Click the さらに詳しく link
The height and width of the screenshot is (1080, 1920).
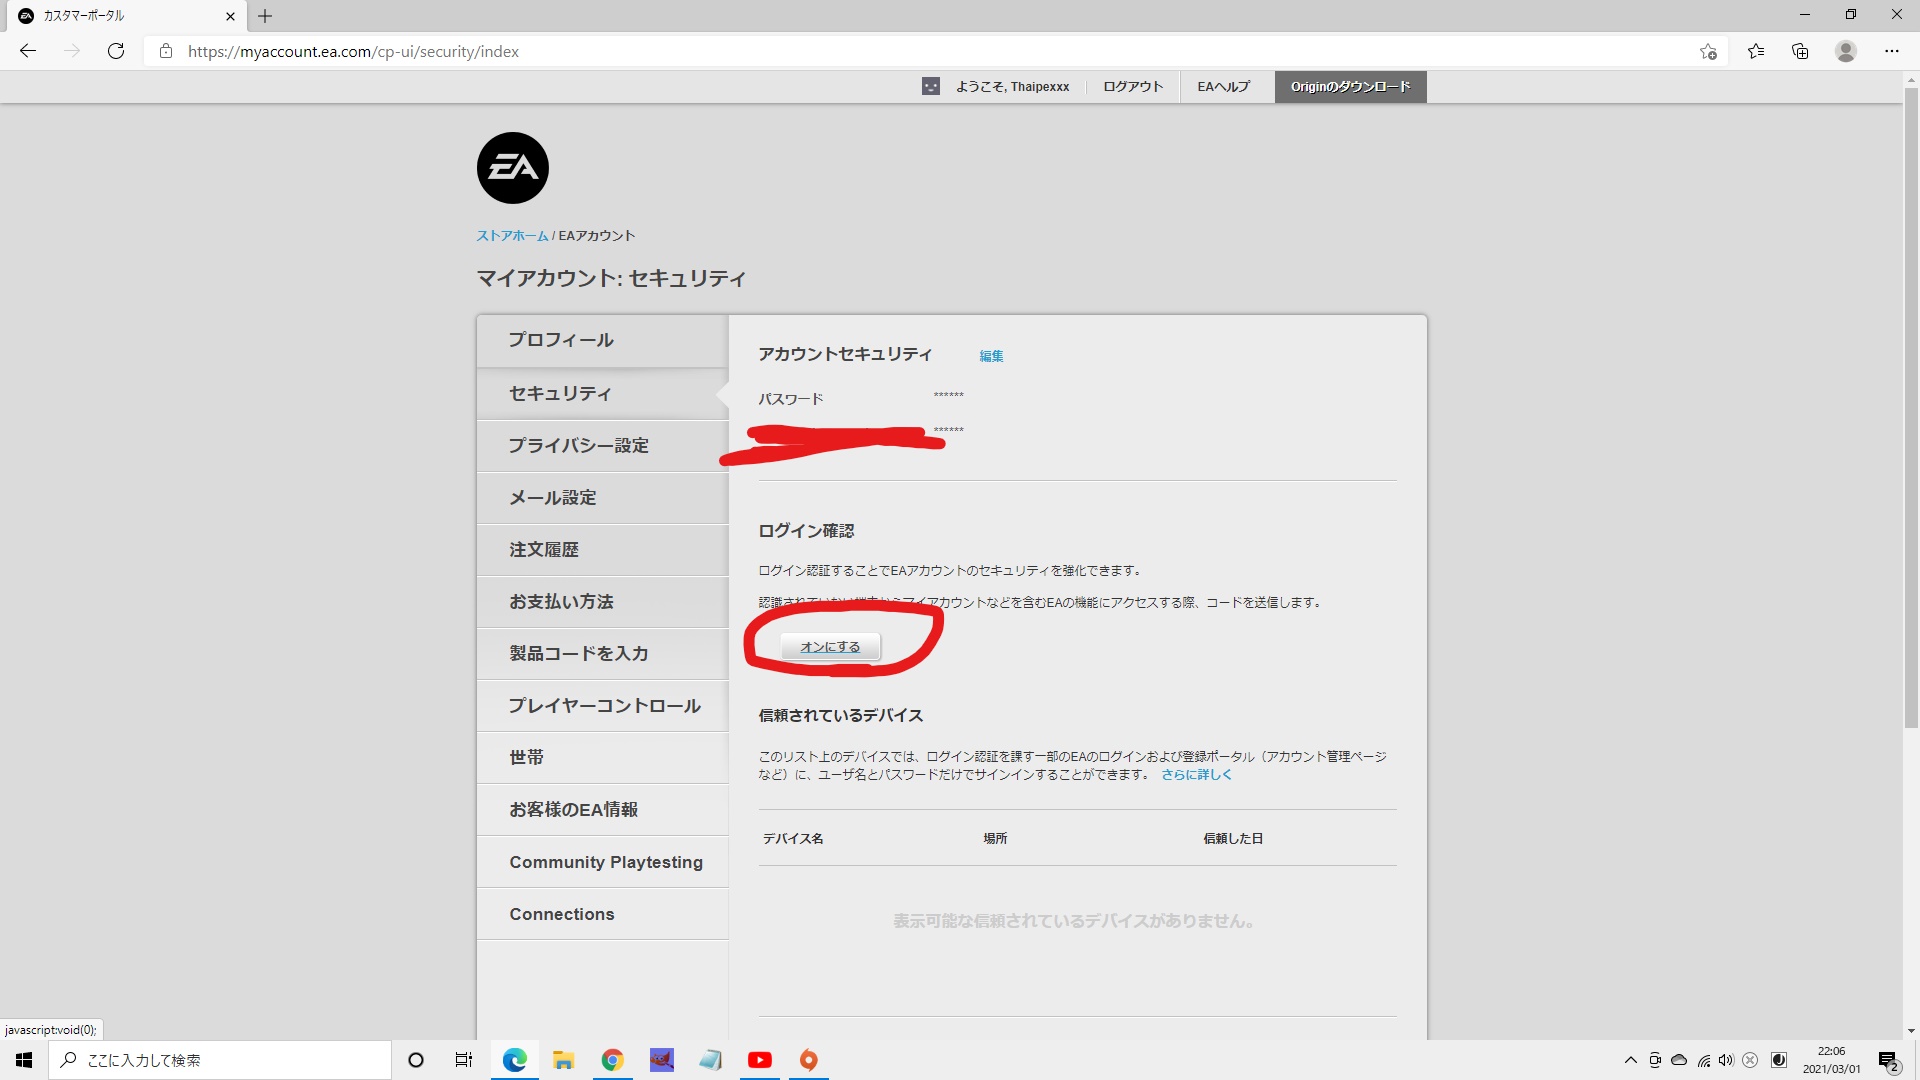pos(1196,775)
